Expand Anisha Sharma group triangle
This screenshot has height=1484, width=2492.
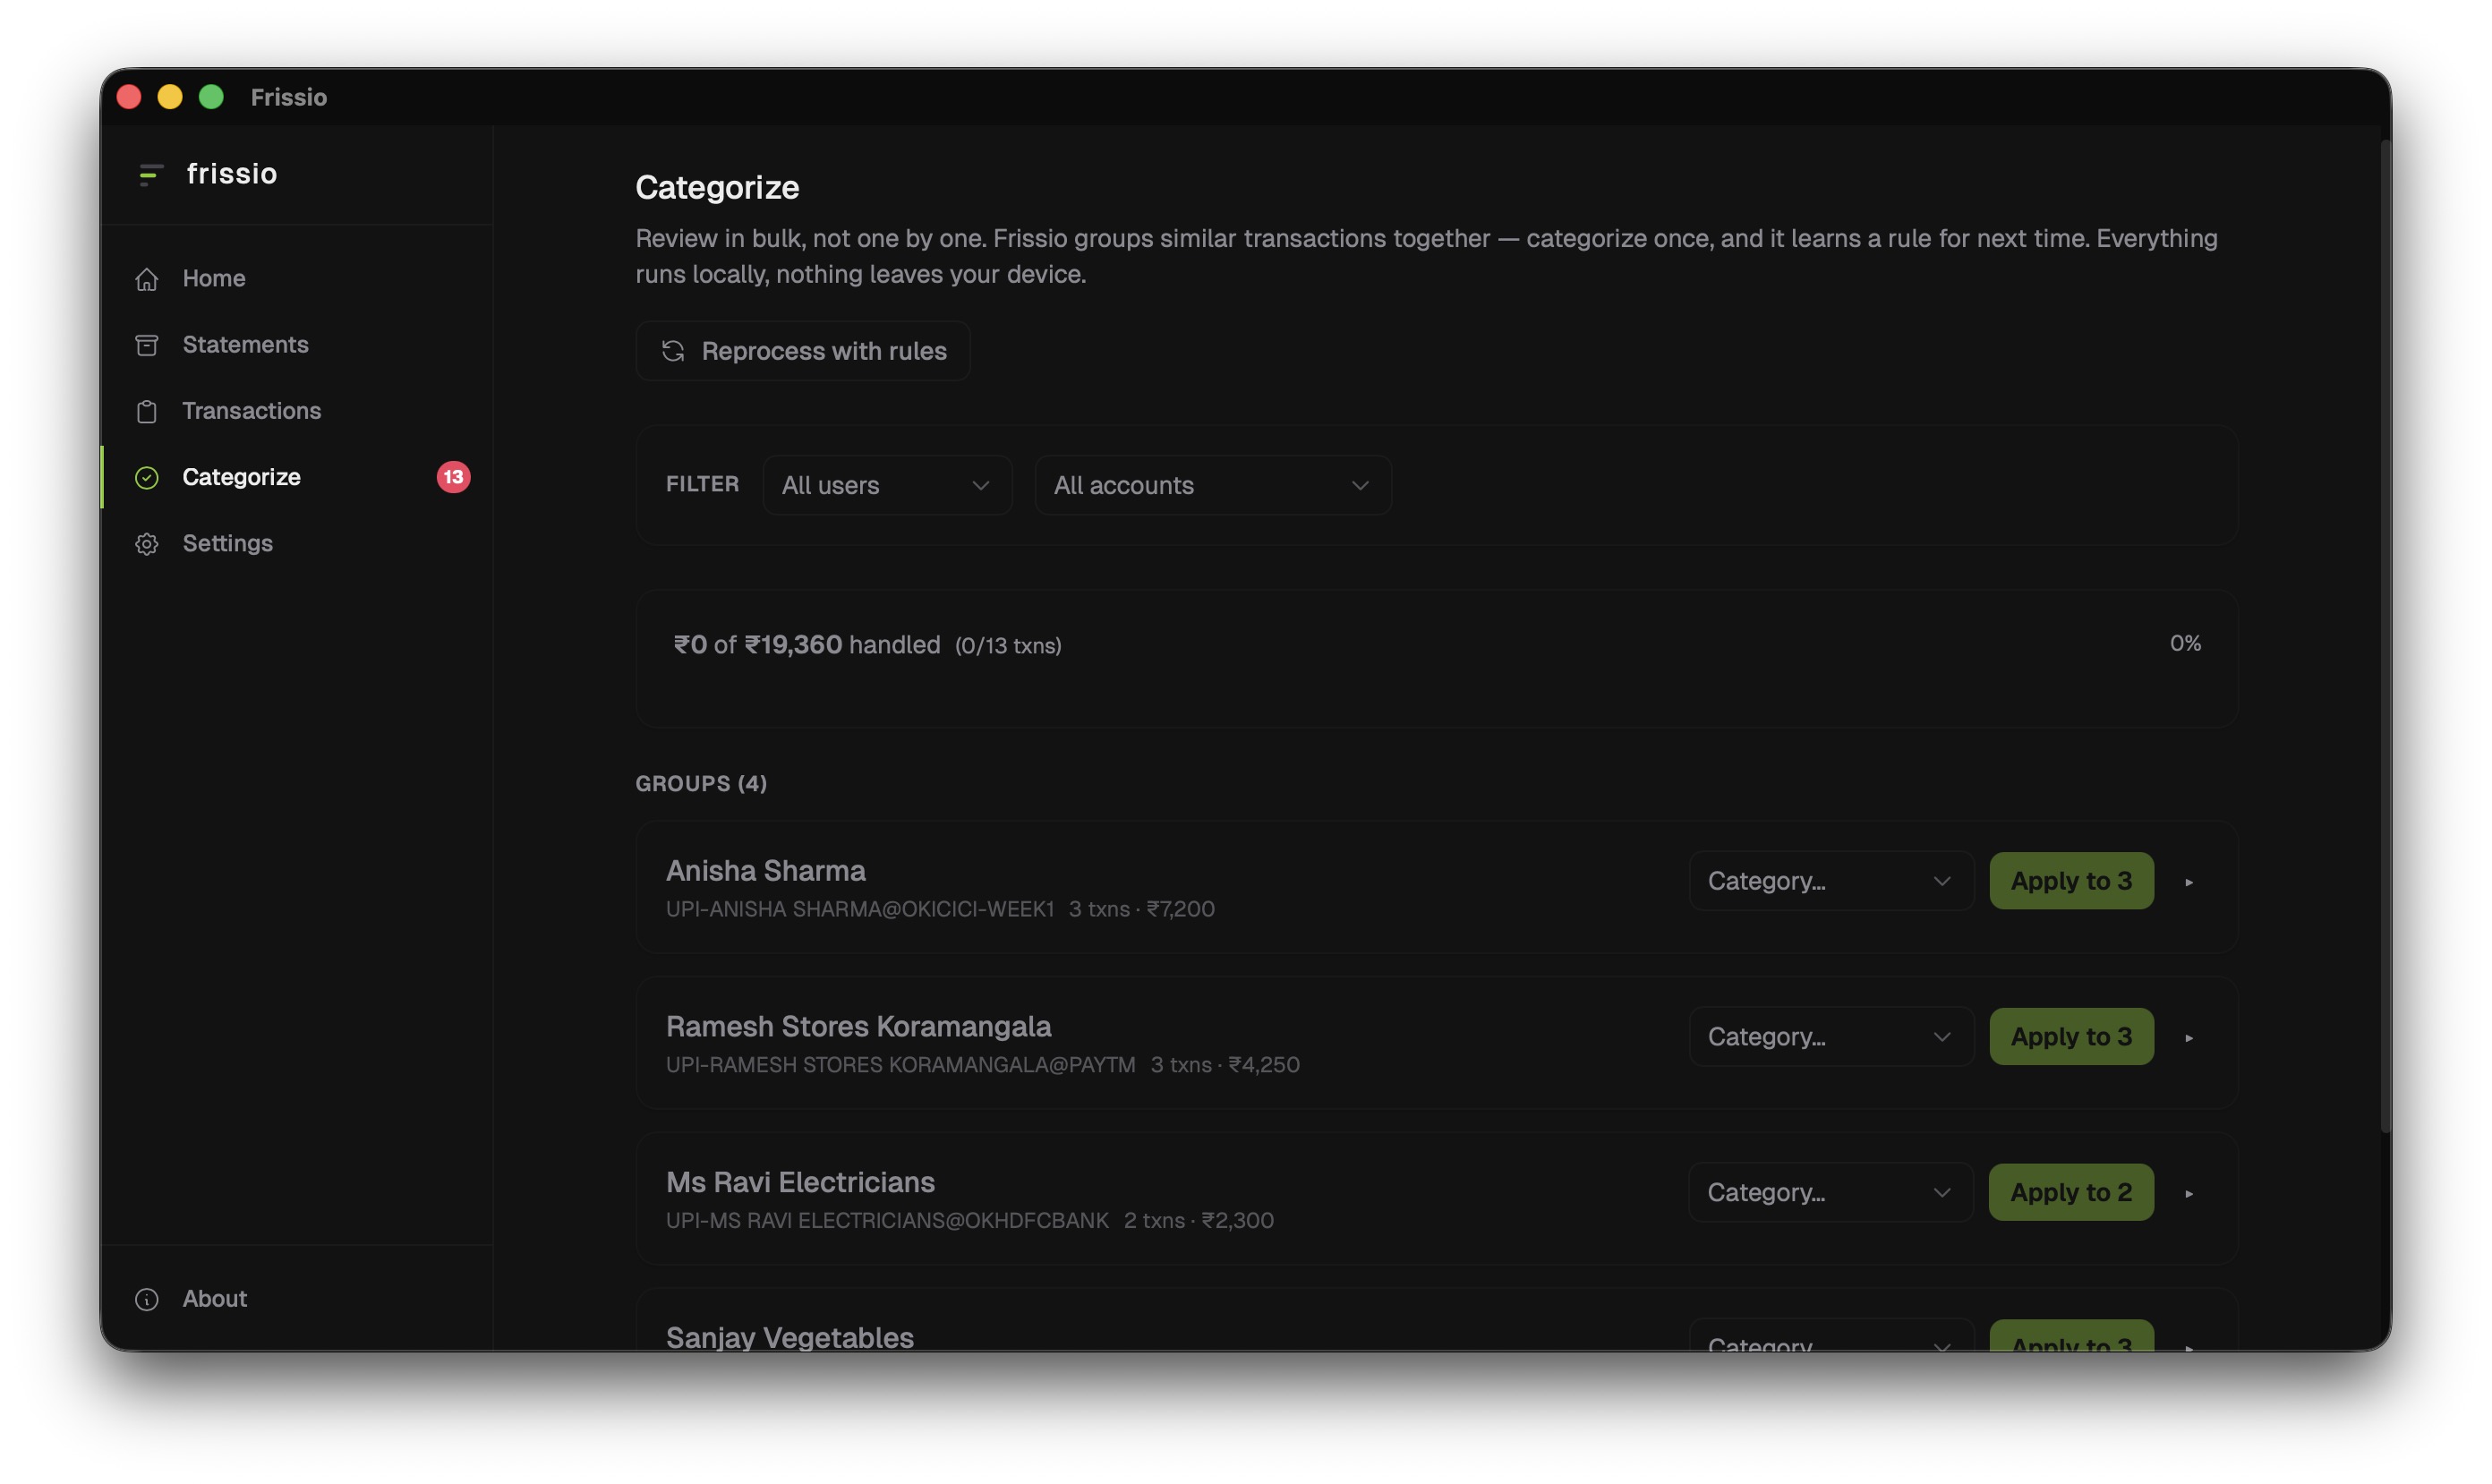click(2189, 882)
